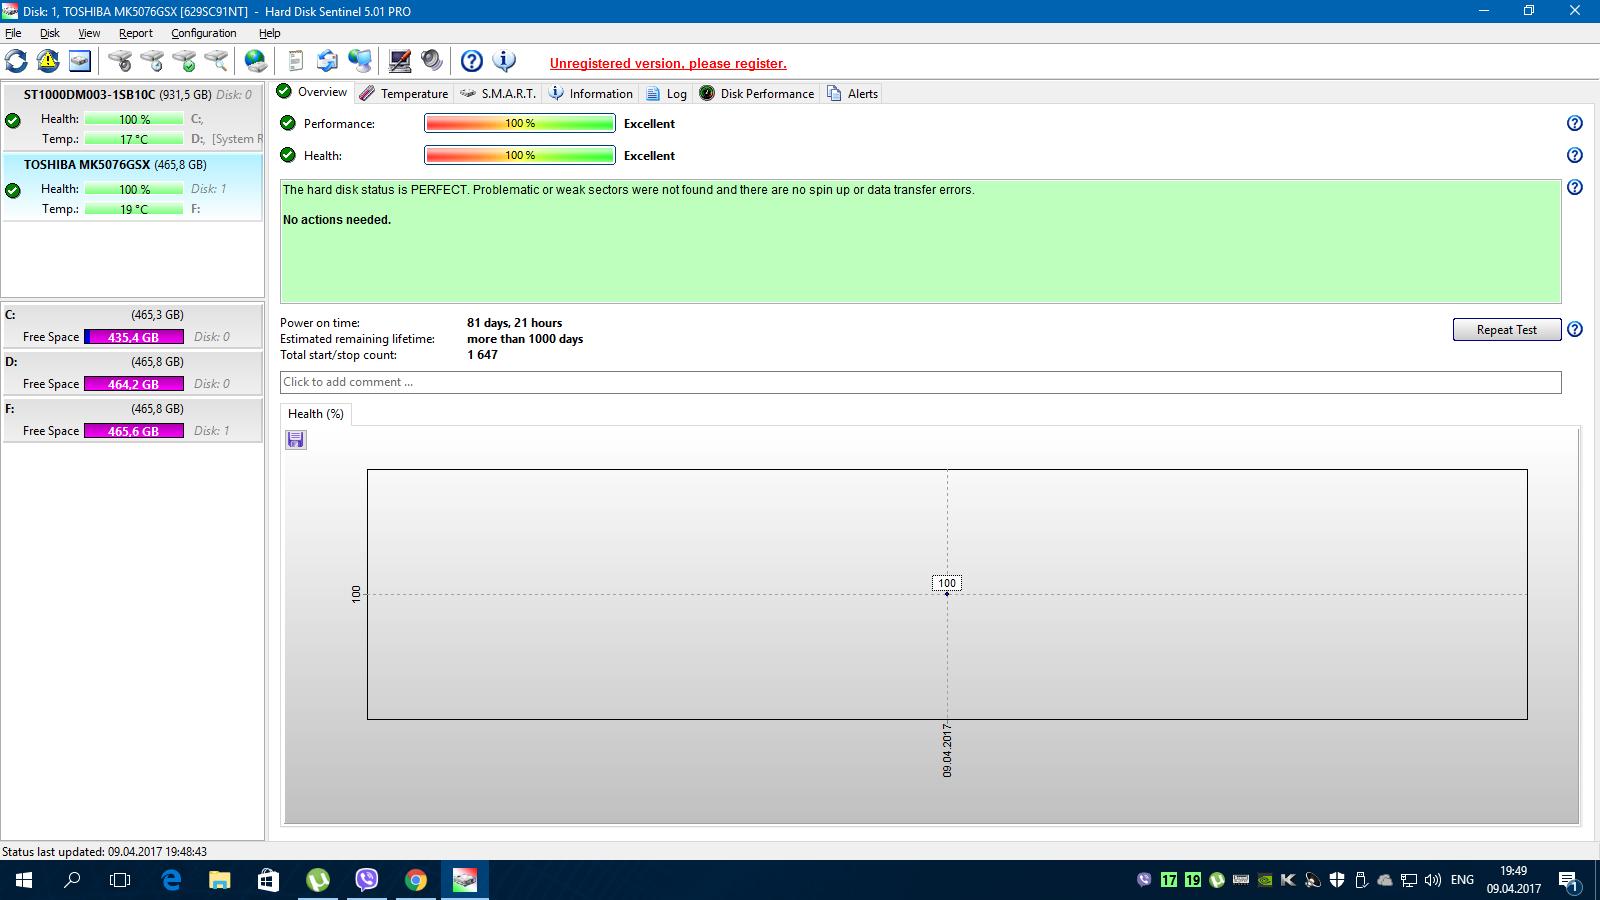
Task: Click the 'more than 1000 days' lifetime value
Action: click(525, 339)
